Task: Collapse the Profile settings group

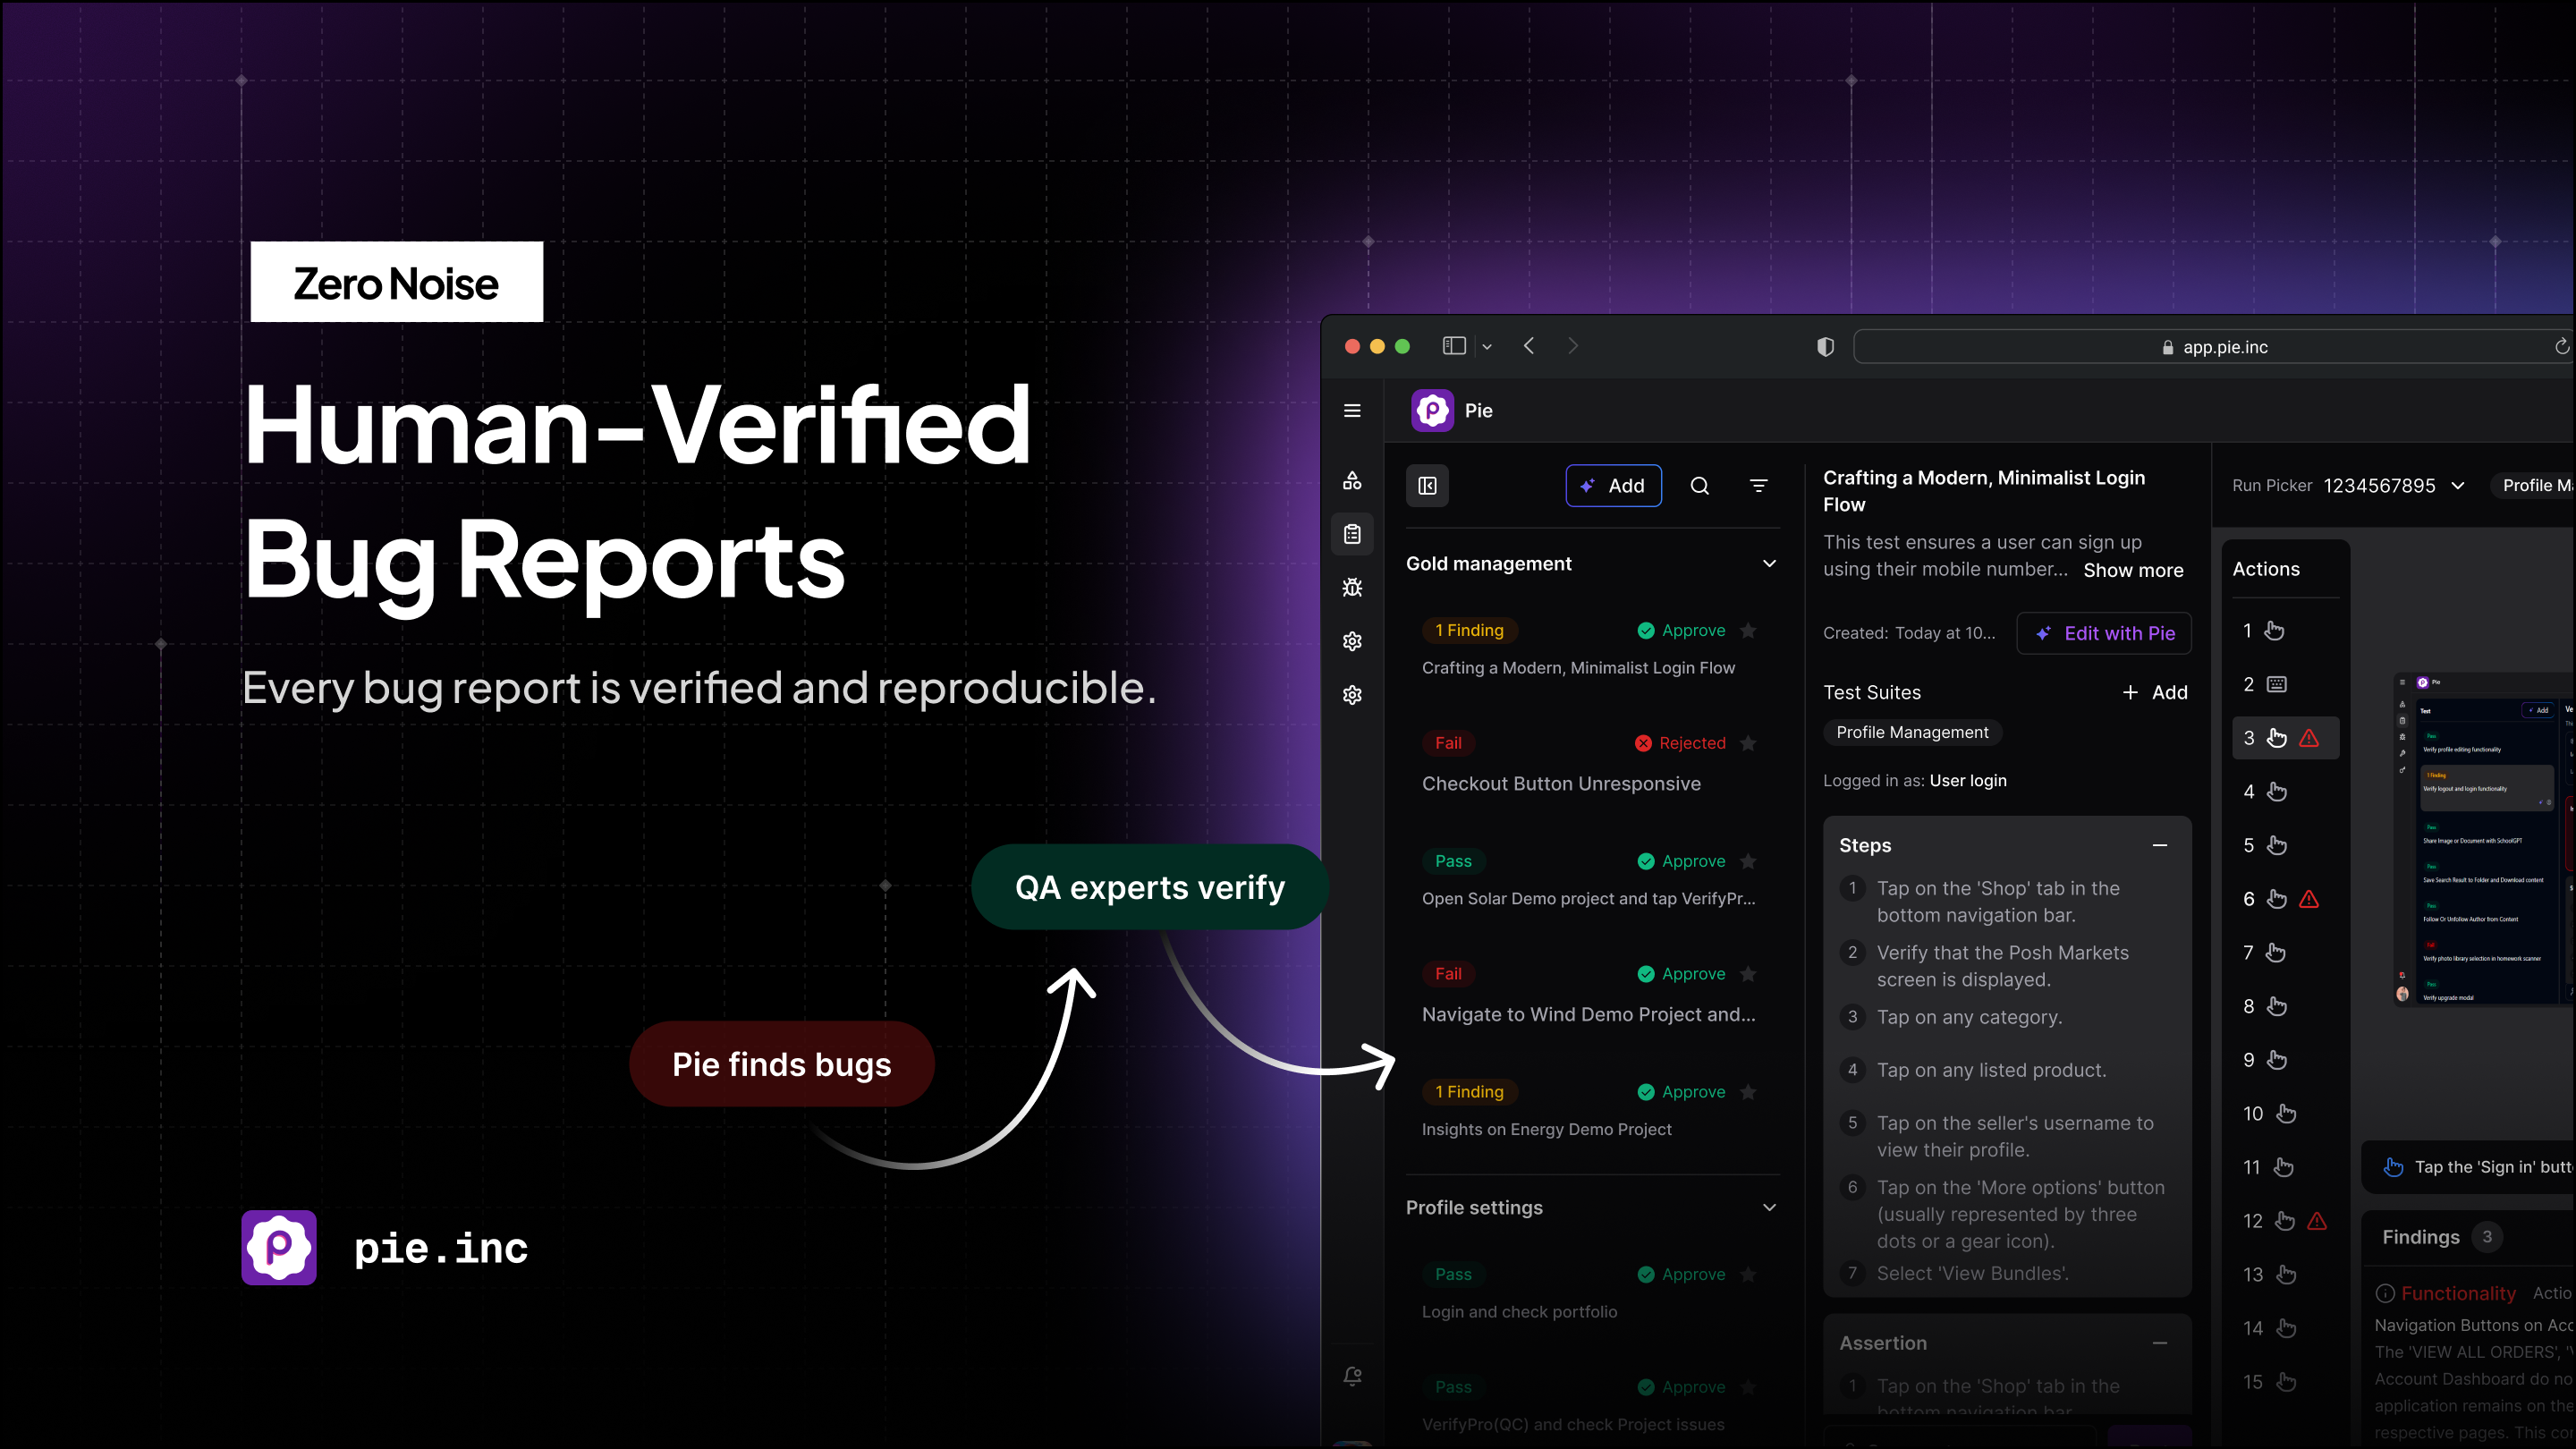Action: 1769,1208
